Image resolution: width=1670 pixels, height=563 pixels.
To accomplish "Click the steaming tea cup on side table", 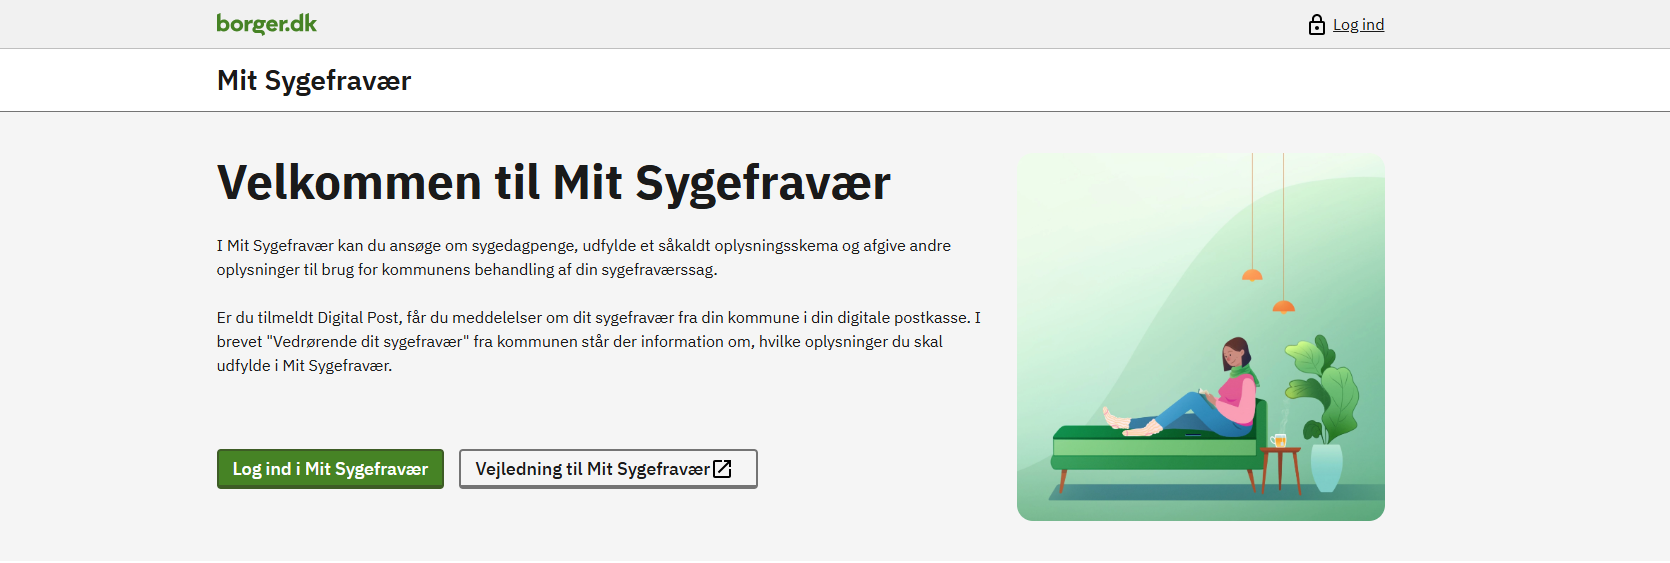I will pyautogui.click(x=1279, y=440).
